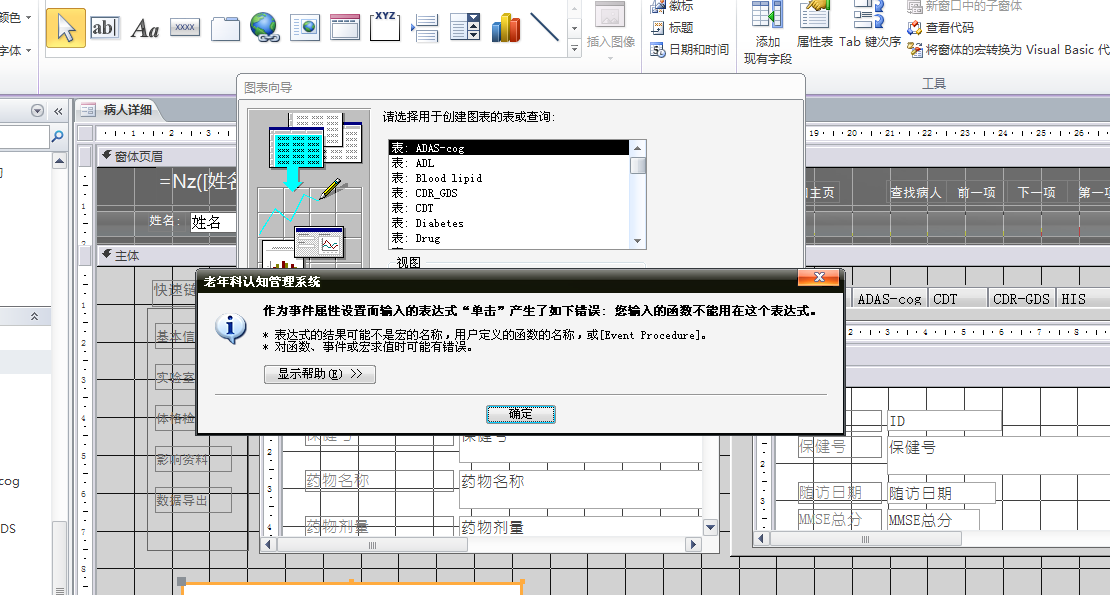Insert 日期和时间 date and time
The image size is (1110, 595).
(690, 50)
